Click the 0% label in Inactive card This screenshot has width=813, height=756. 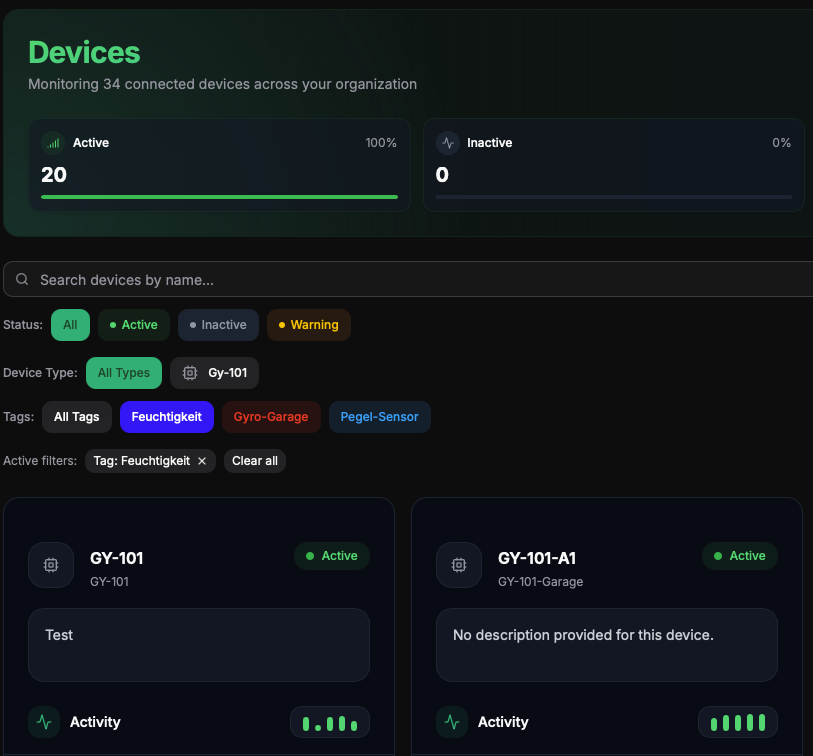click(782, 143)
